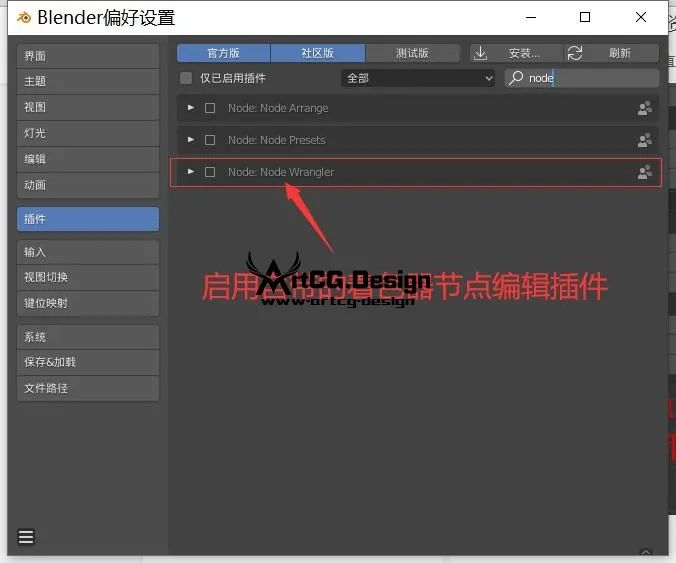
Task: Enable the Node Presets add-on checkbox
Action: (210, 140)
